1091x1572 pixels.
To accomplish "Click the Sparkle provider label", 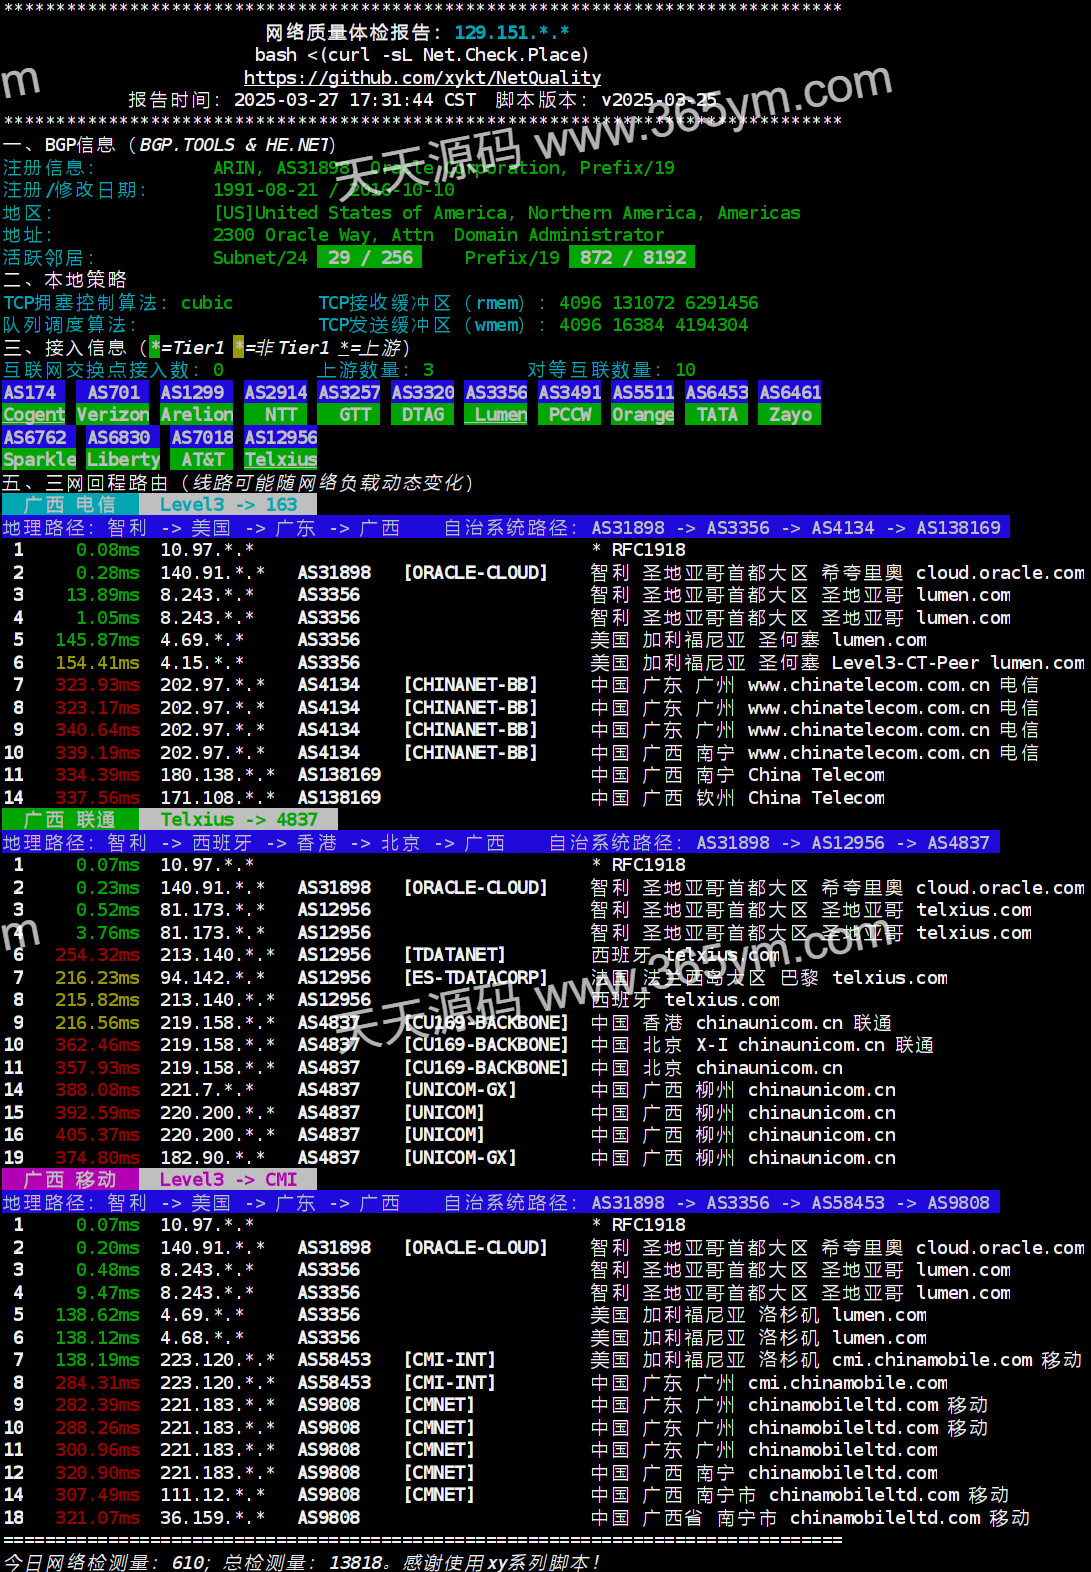I will pos(39,460).
